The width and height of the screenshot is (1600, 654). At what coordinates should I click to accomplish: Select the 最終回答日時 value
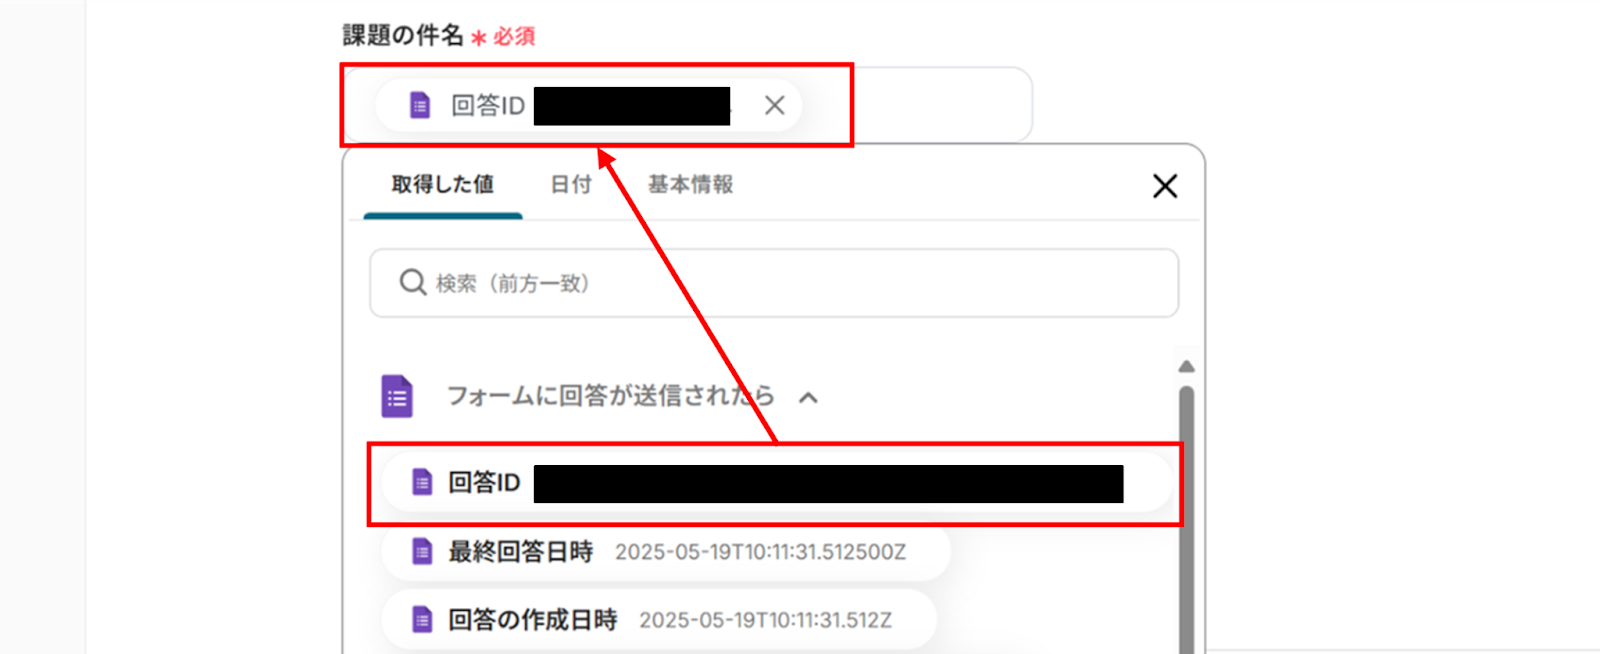point(665,551)
